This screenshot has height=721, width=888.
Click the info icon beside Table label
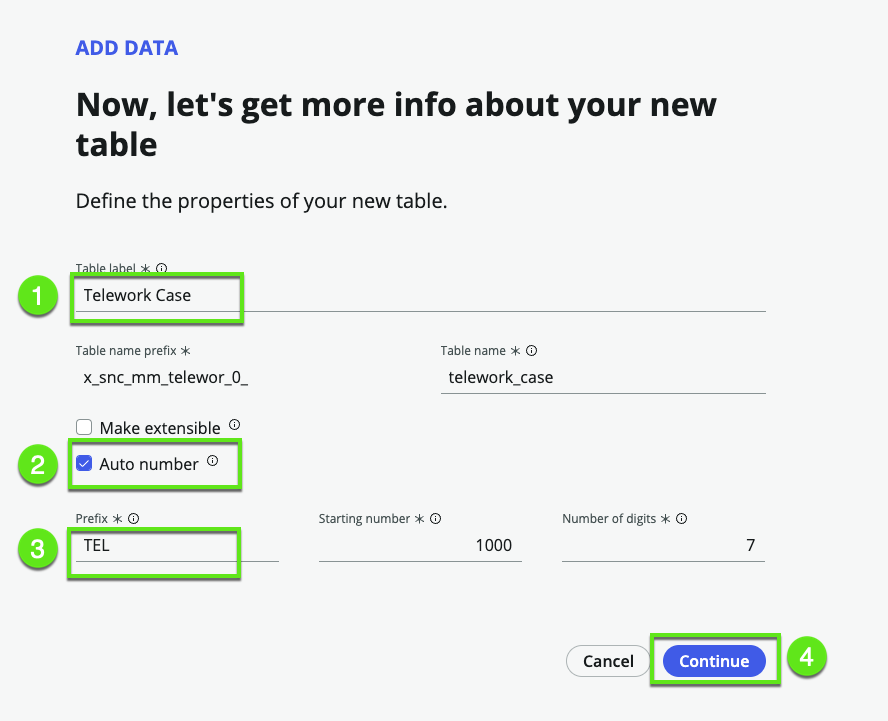[162, 268]
